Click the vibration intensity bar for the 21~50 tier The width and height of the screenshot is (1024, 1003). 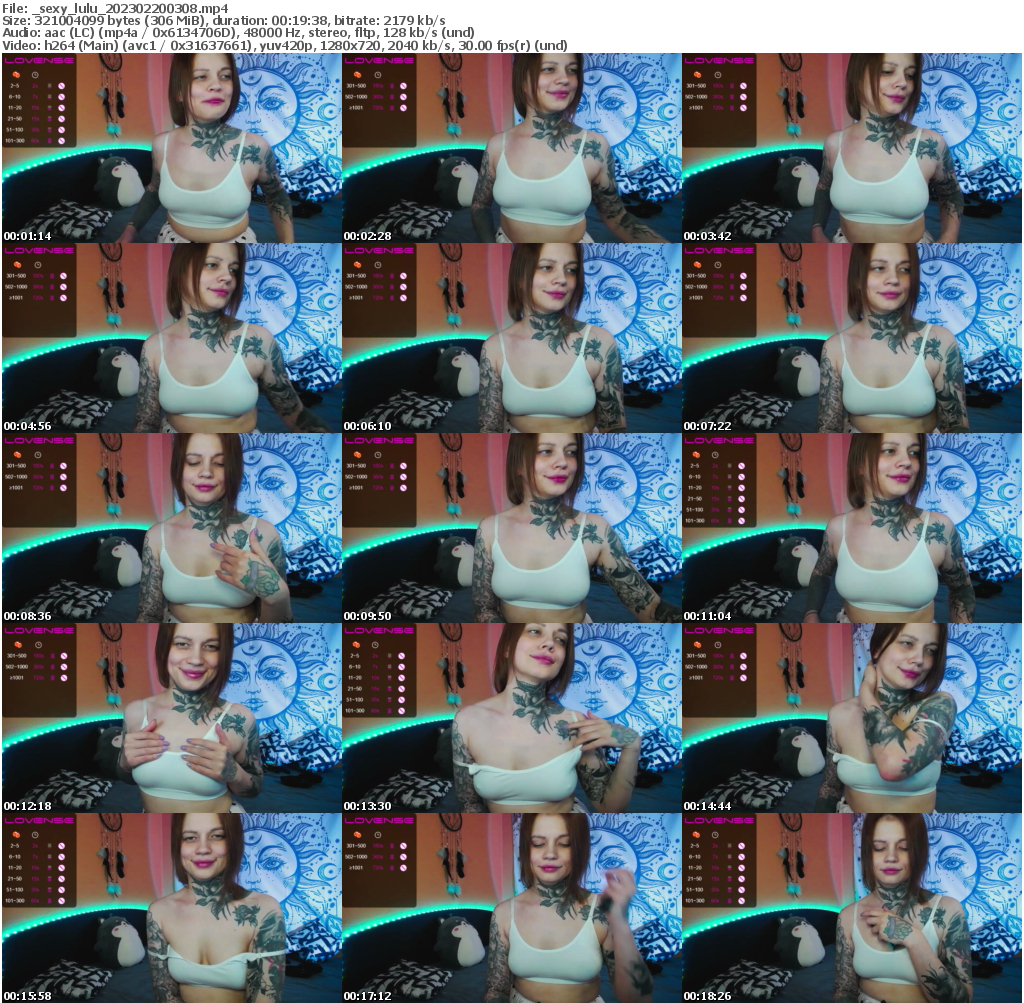[49, 119]
